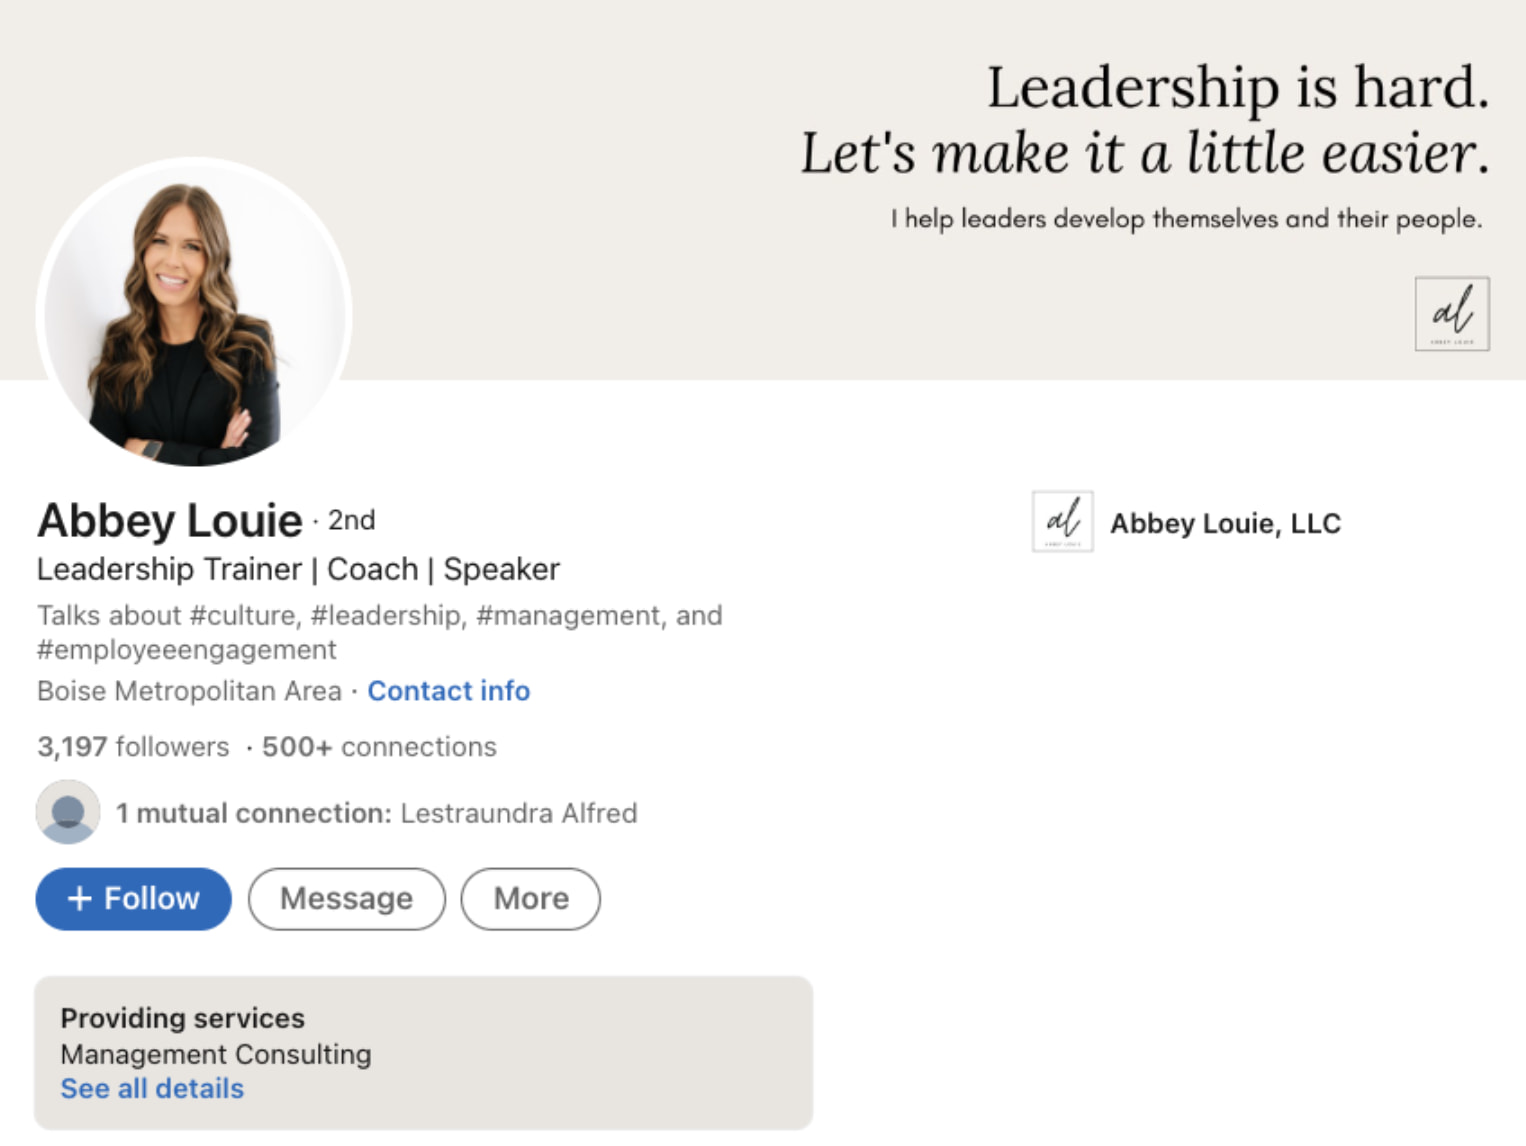This screenshot has height=1146, width=1526.
Task: Follow Abbey Louie
Action: [133, 898]
